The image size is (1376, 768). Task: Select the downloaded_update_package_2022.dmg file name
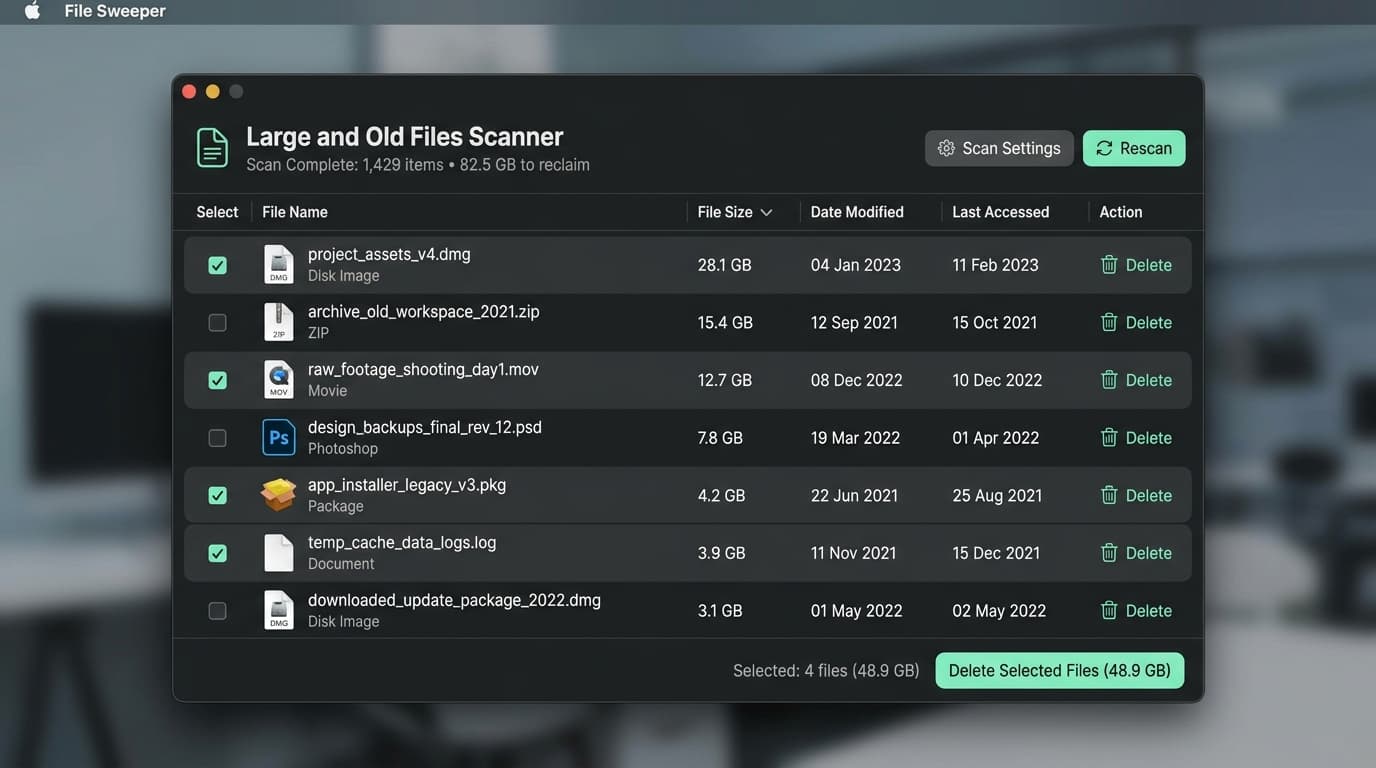pos(454,600)
